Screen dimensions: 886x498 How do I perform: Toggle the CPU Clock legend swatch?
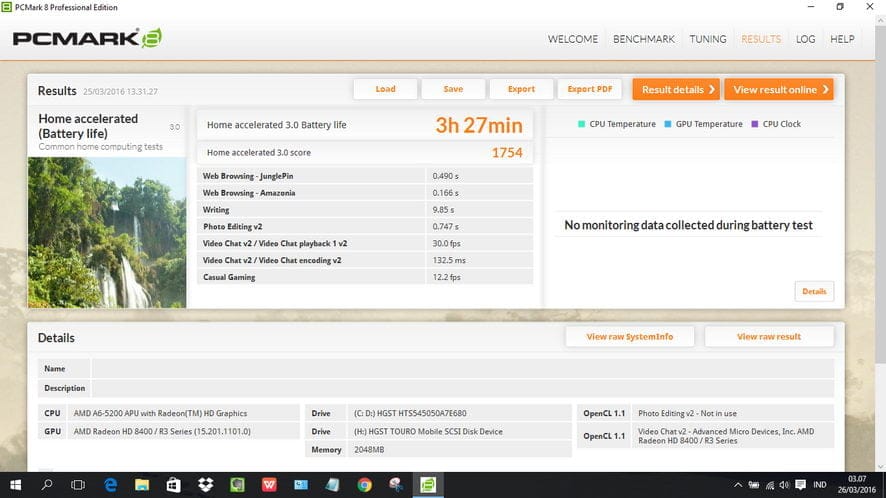[754, 124]
